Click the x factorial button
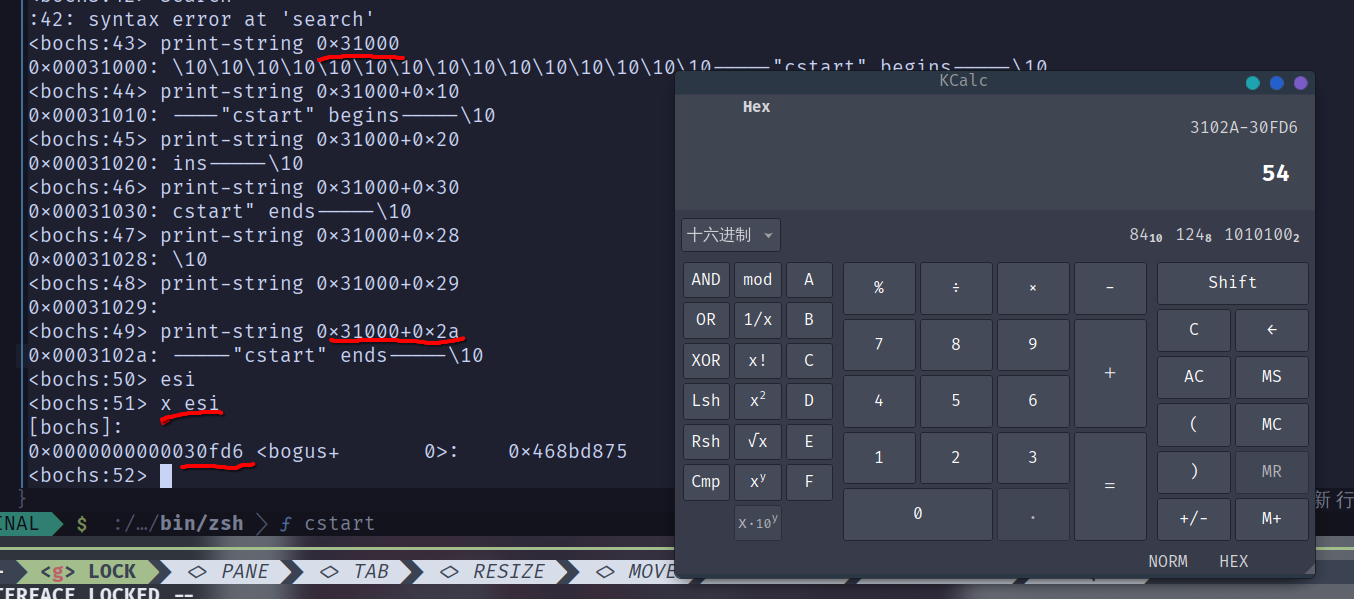This screenshot has height=599, width=1354. pyautogui.click(x=757, y=361)
